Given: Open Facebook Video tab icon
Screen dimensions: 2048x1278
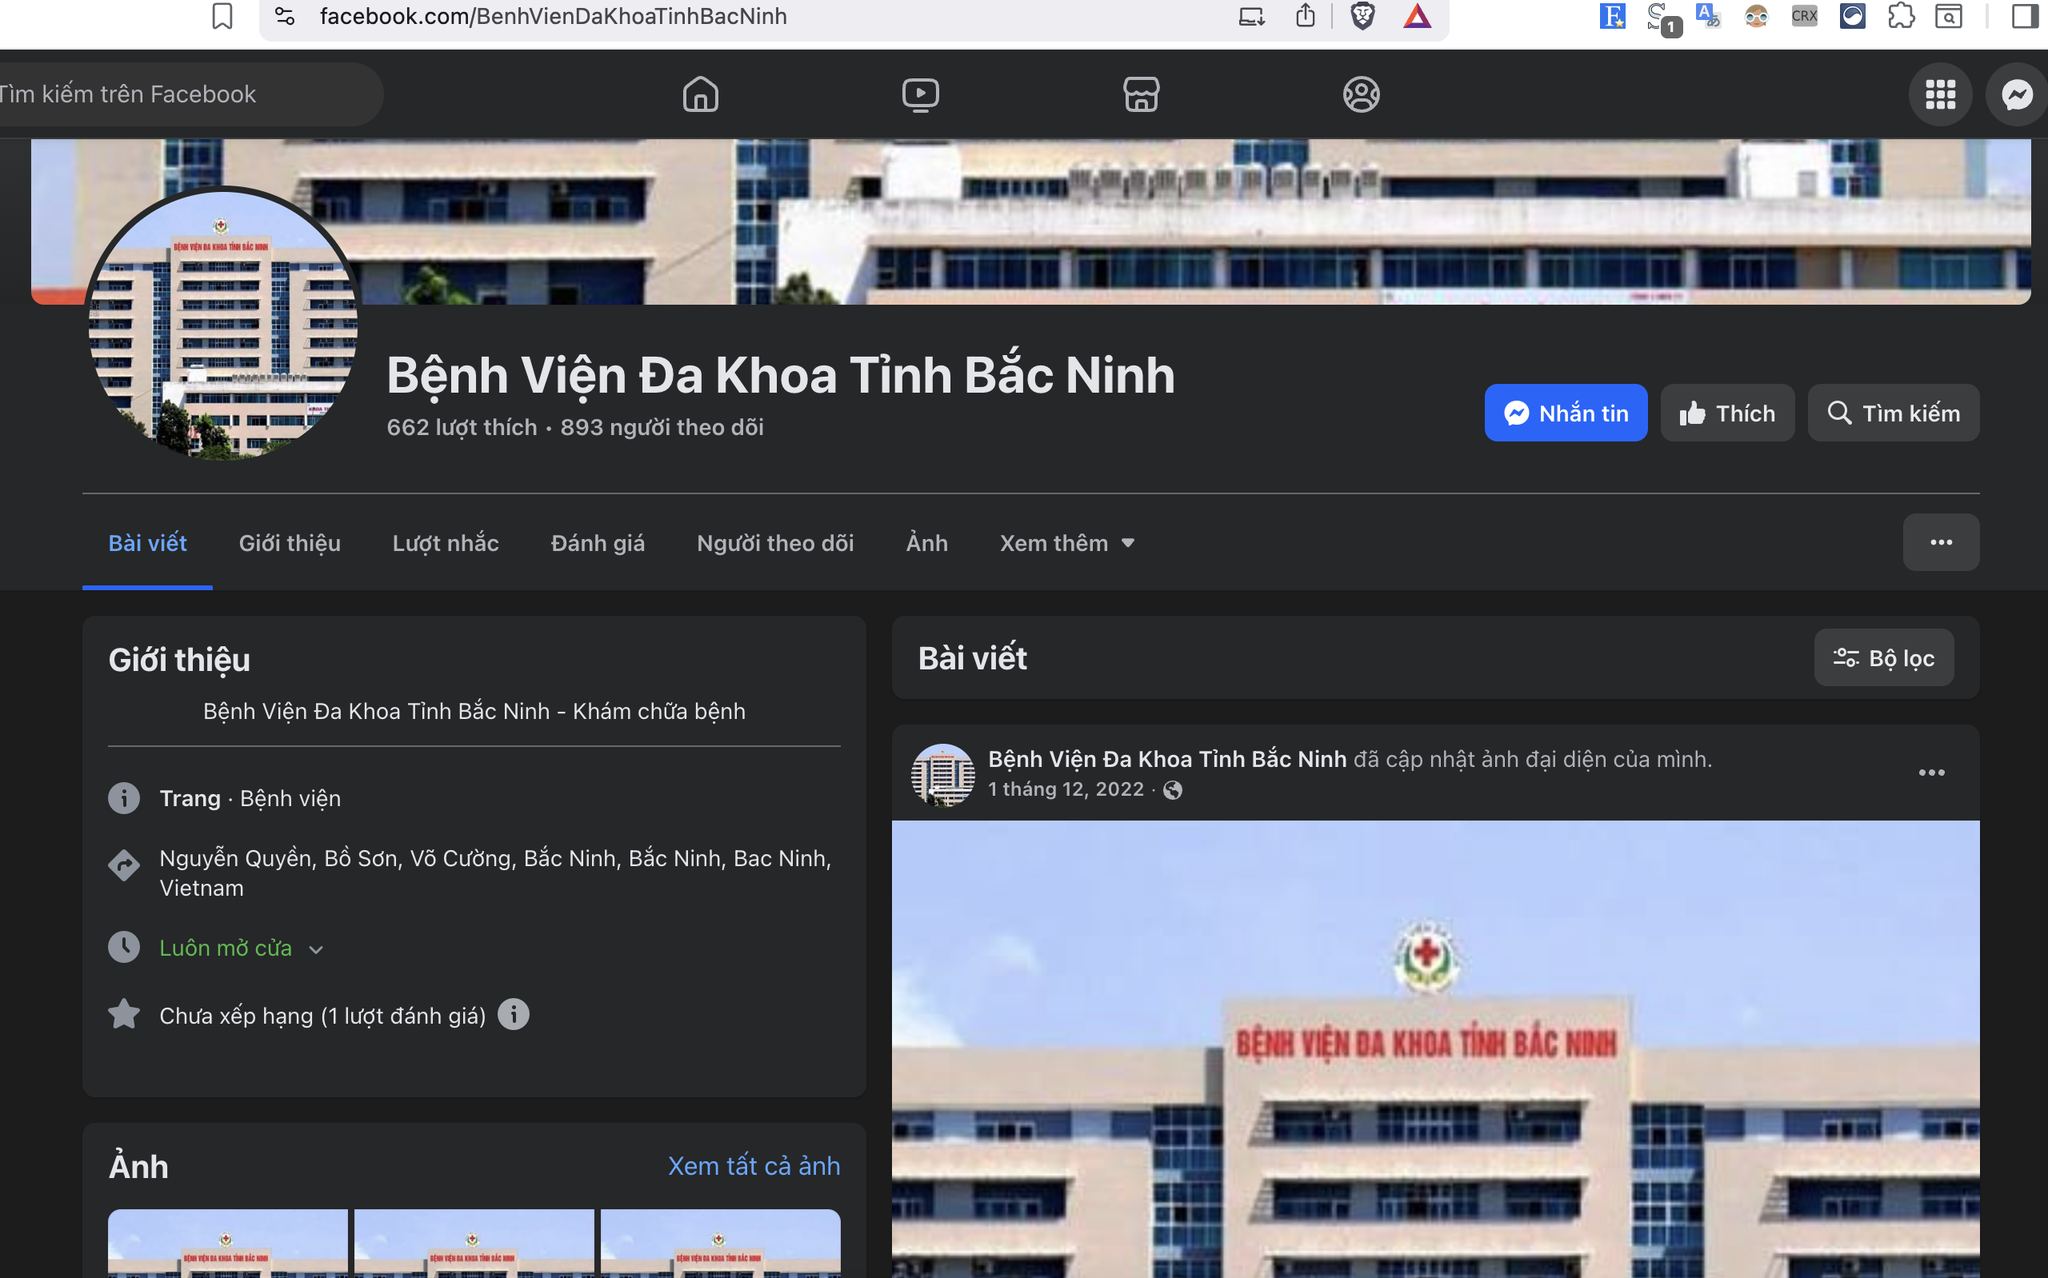Looking at the screenshot, I should 920,94.
